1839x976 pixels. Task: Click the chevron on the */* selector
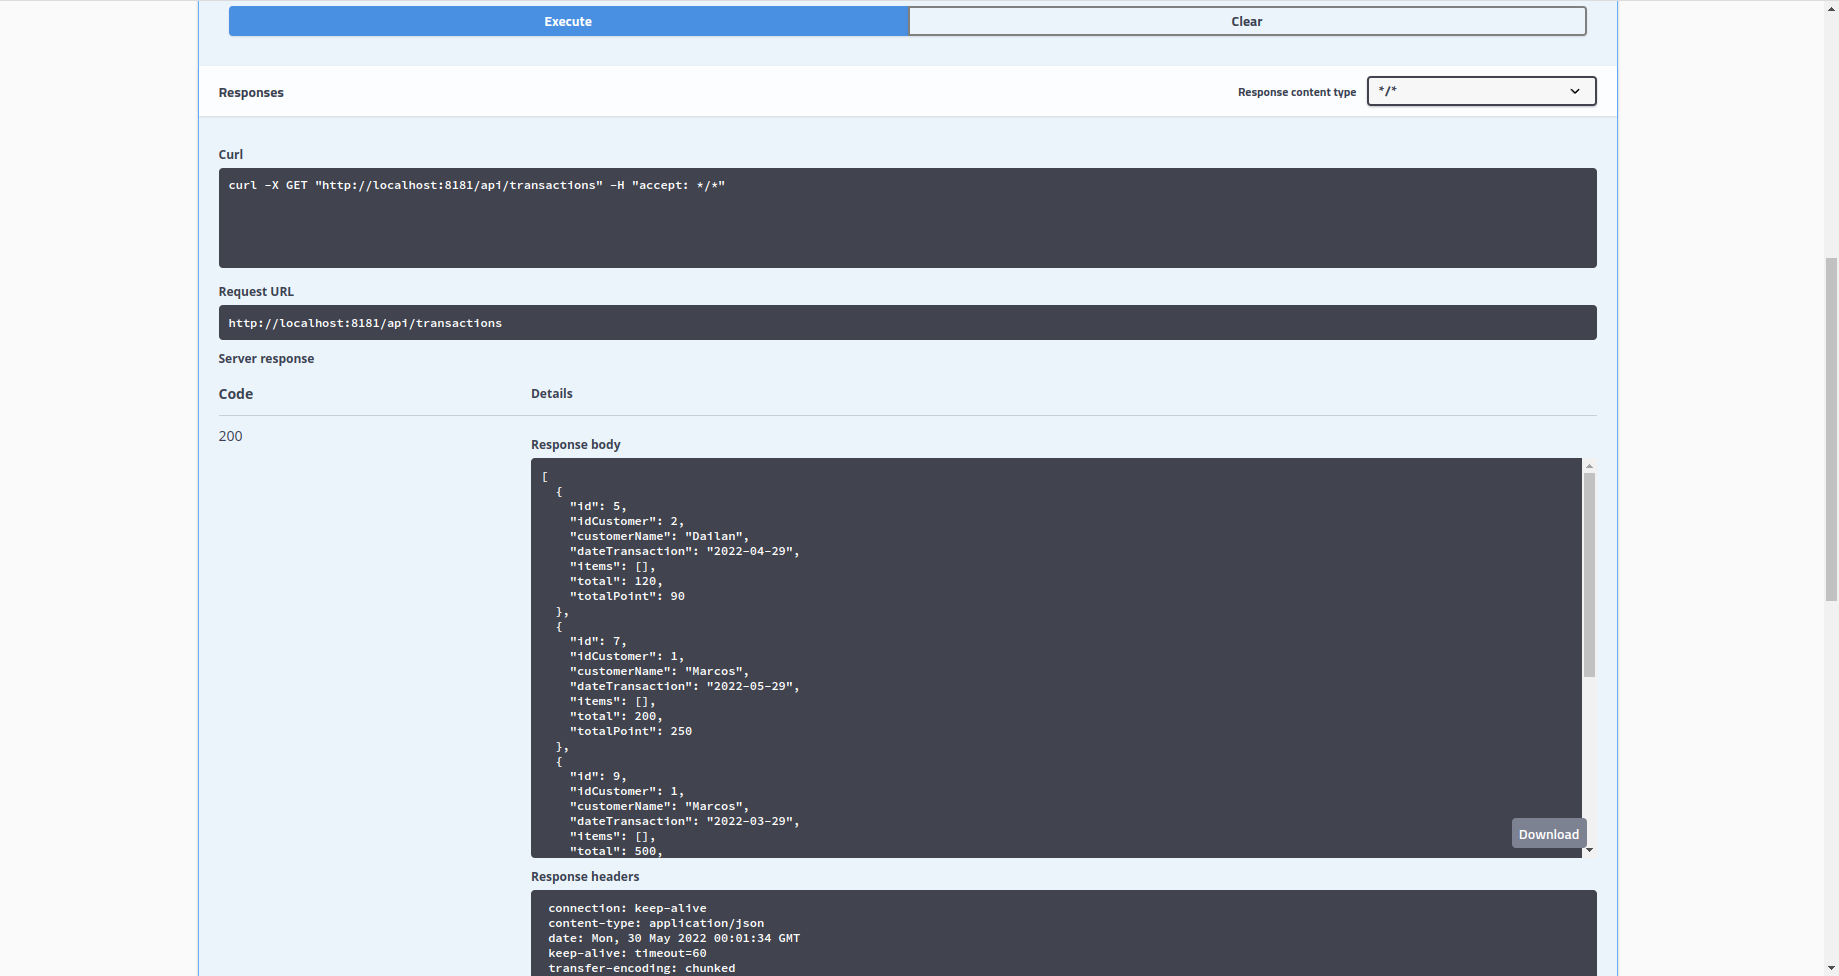pyautogui.click(x=1574, y=91)
